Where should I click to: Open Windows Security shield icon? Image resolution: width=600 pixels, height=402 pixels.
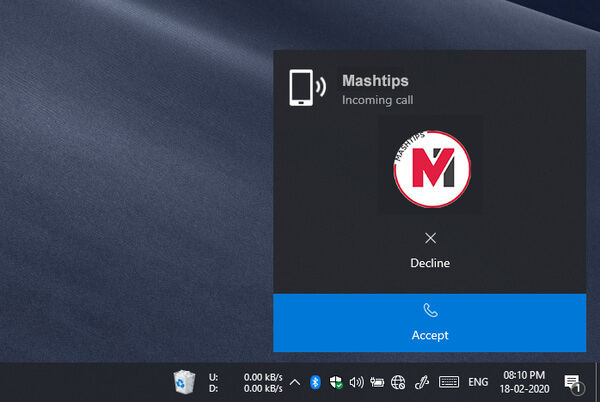pos(336,382)
